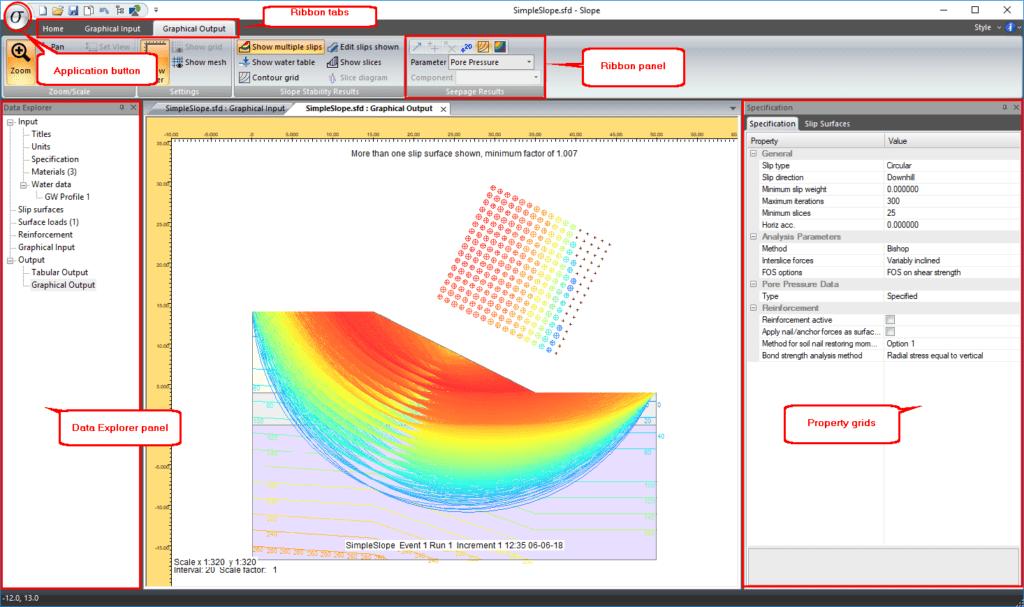
Task: Click the arrow vectors icon in Seepage Results
Action: [x=417, y=46]
